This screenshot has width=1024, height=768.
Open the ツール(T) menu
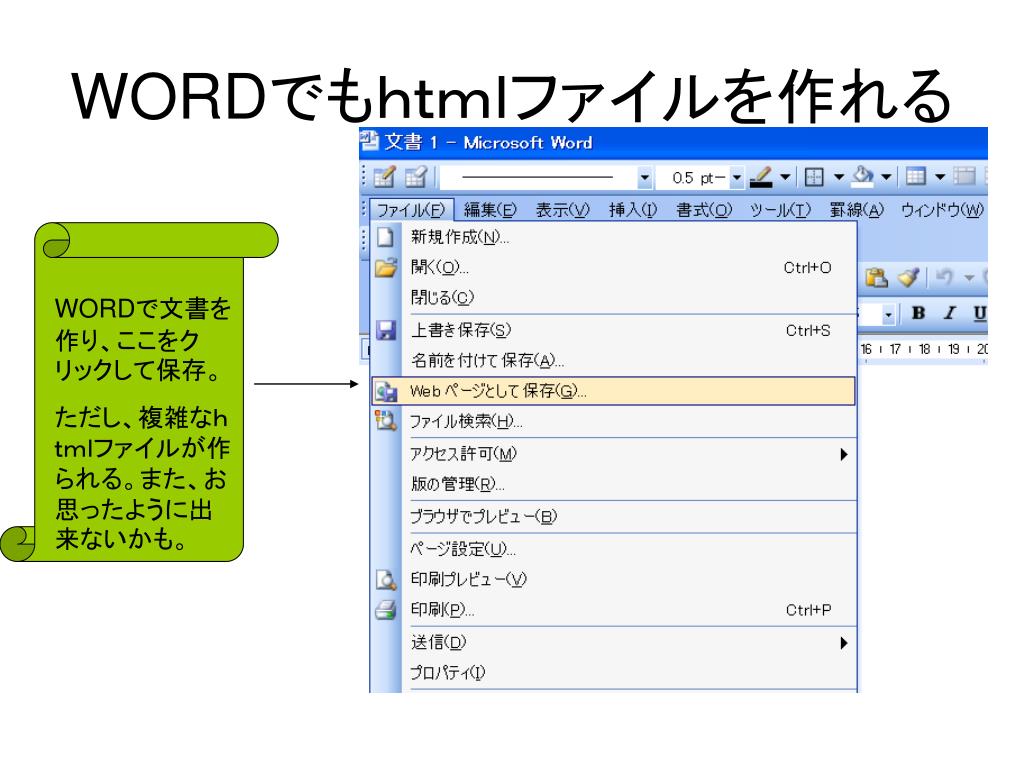click(x=780, y=210)
